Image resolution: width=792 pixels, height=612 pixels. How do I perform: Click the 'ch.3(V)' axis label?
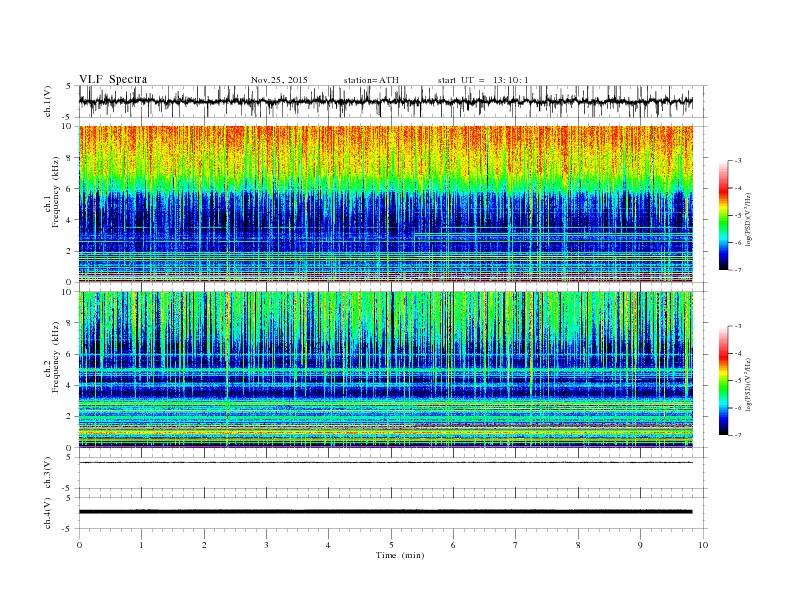pos(48,473)
